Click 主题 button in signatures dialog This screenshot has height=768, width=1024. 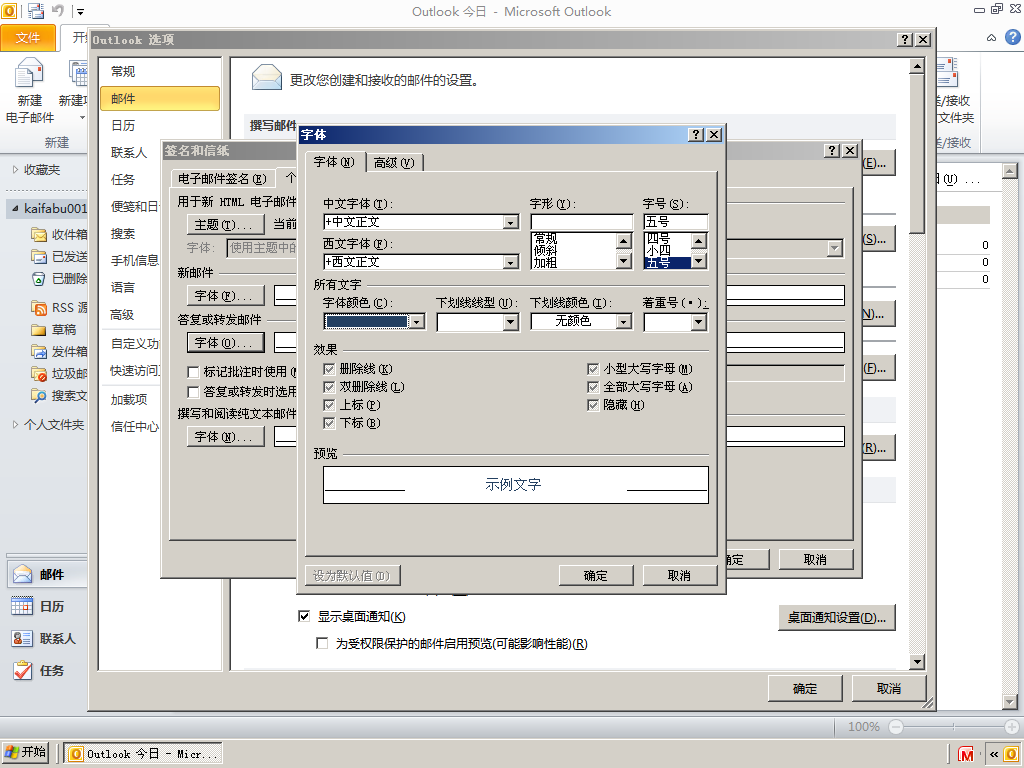[x=225, y=225]
